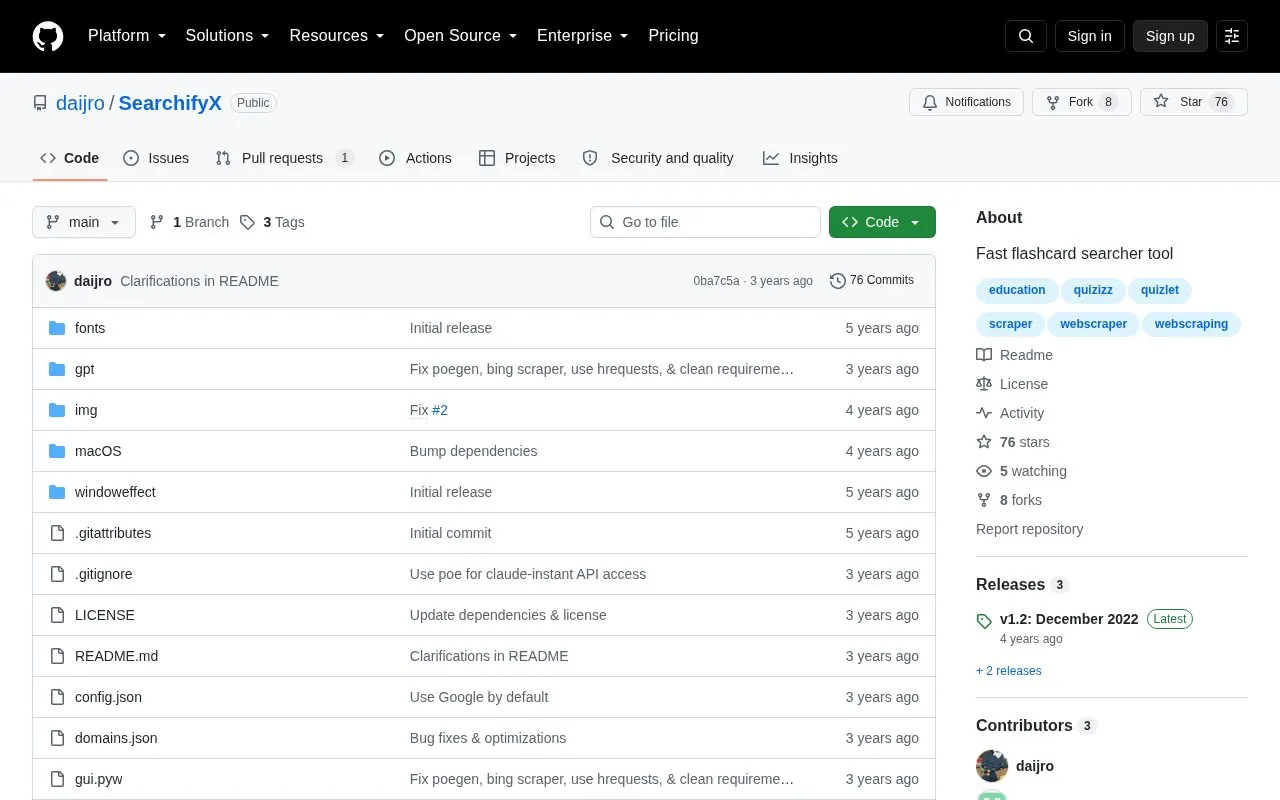Fork the repository with Fork button
Screen dimensions: 1280x800
(1081, 102)
